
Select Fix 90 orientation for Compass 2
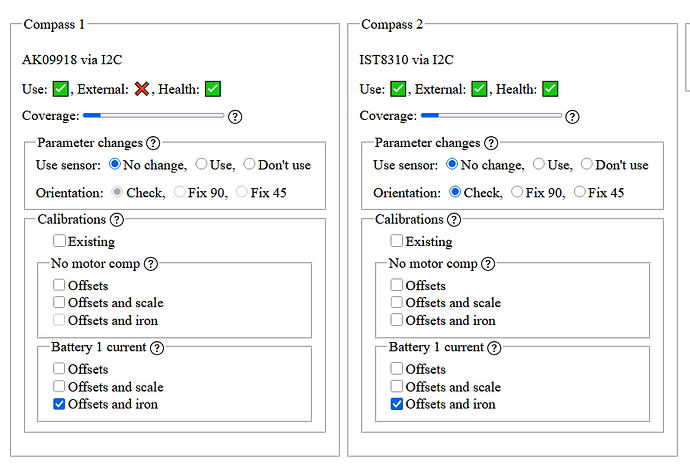click(x=517, y=192)
